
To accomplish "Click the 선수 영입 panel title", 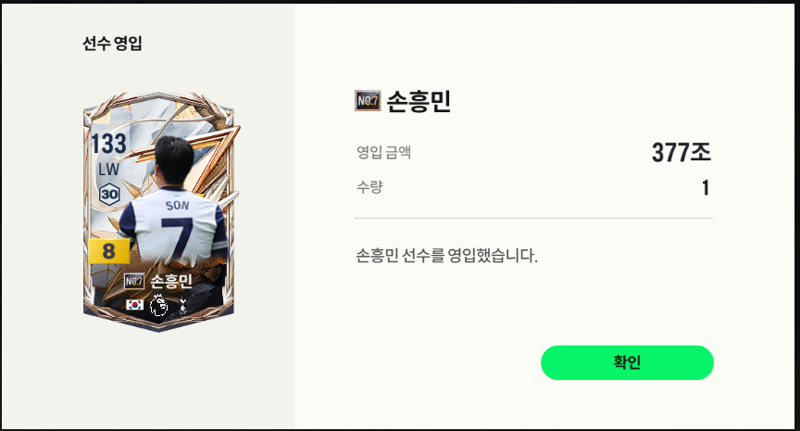I will point(112,43).
